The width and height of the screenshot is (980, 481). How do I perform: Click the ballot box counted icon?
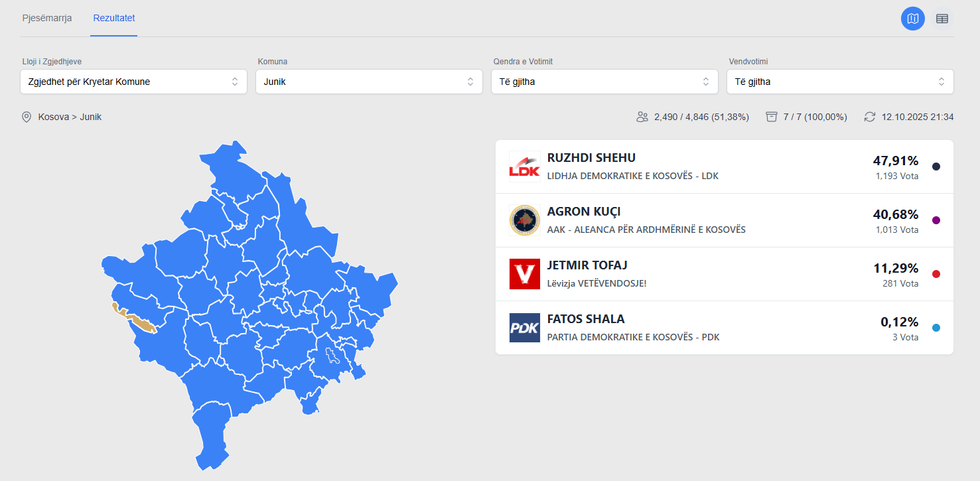tap(770, 117)
